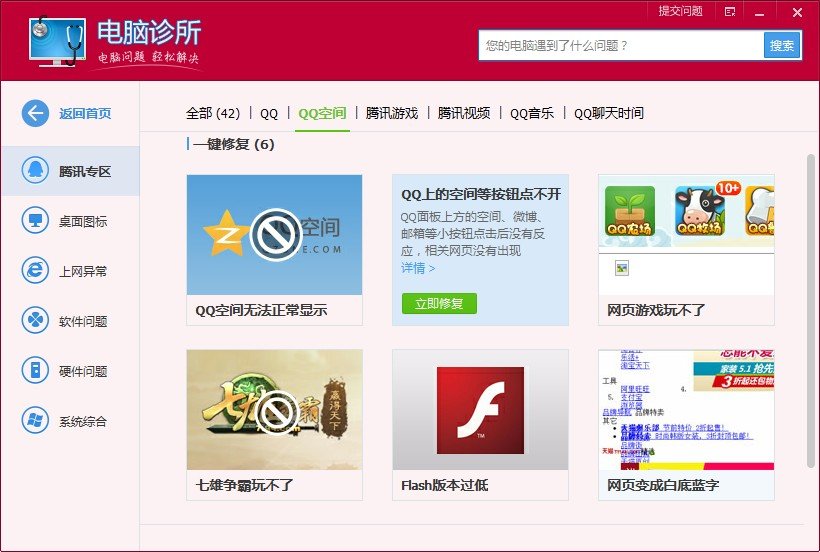Select the 上网异常 sidebar label
Viewport: 820px width, 552px height.
coord(83,271)
